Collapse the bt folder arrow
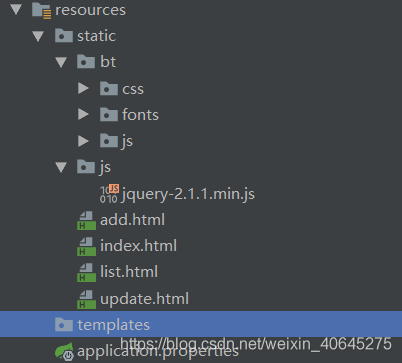402x363 pixels. coord(61,62)
